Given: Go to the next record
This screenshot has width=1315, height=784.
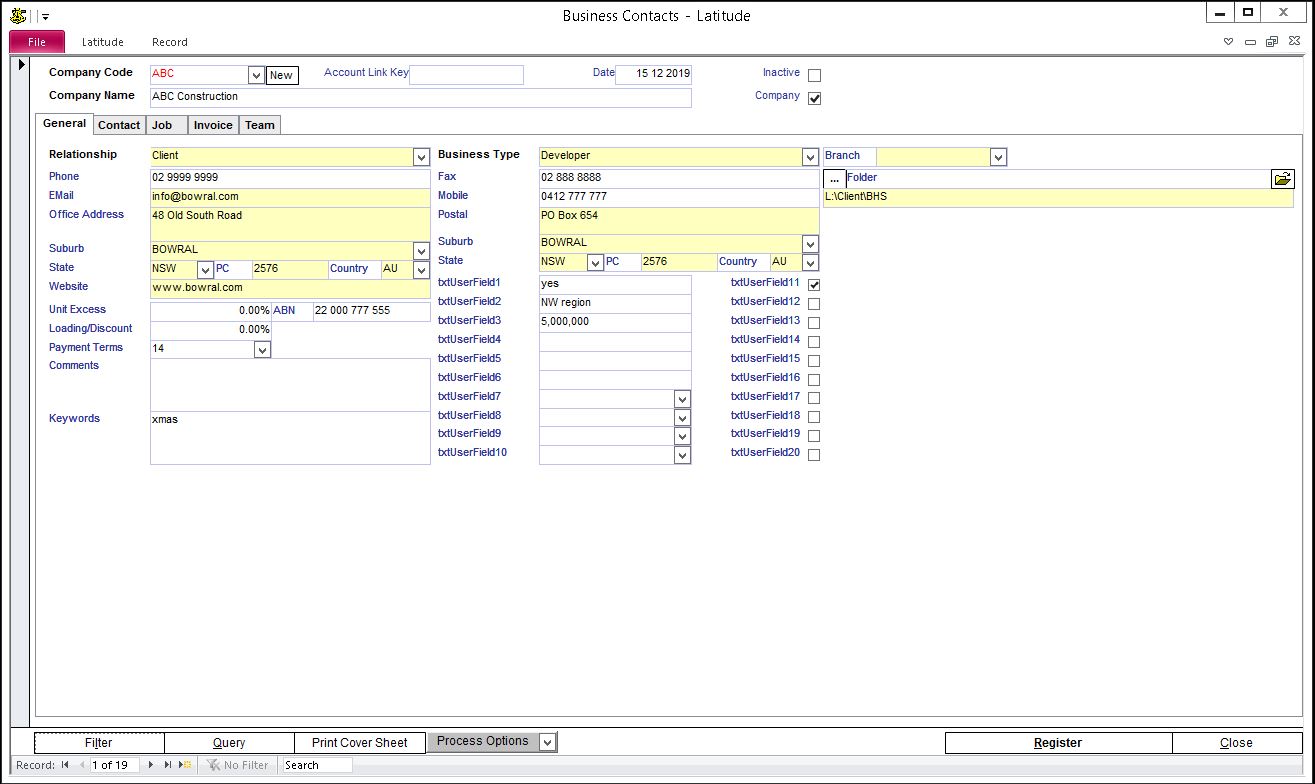Looking at the screenshot, I should (152, 765).
